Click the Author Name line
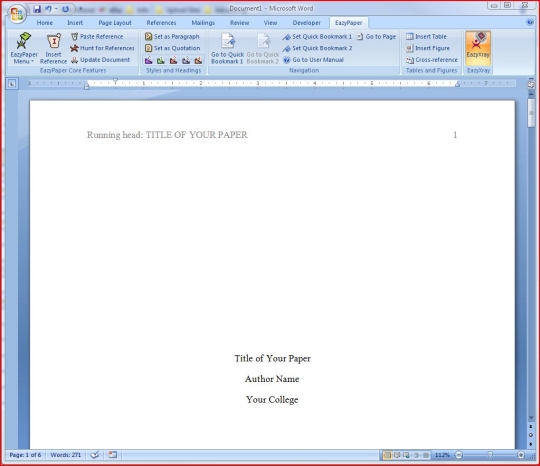The width and height of the screenshot is (540, 466). (x=272, y=379)
